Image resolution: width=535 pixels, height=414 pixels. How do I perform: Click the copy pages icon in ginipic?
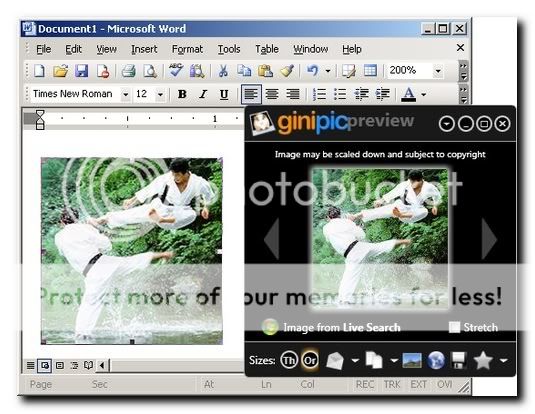point(374,360)
